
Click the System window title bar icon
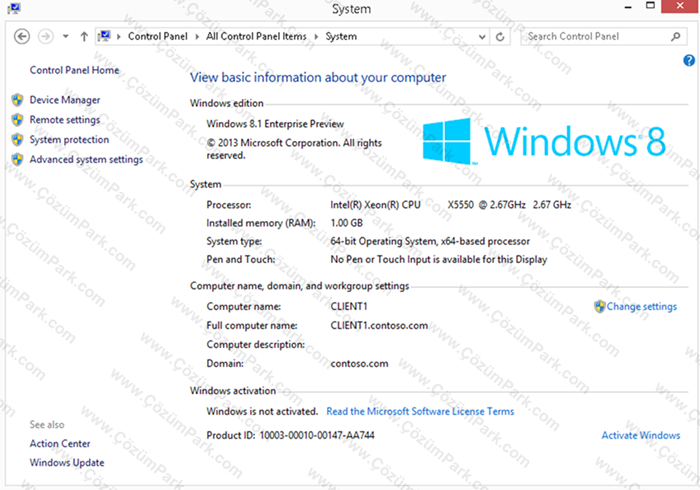[14, 8]
